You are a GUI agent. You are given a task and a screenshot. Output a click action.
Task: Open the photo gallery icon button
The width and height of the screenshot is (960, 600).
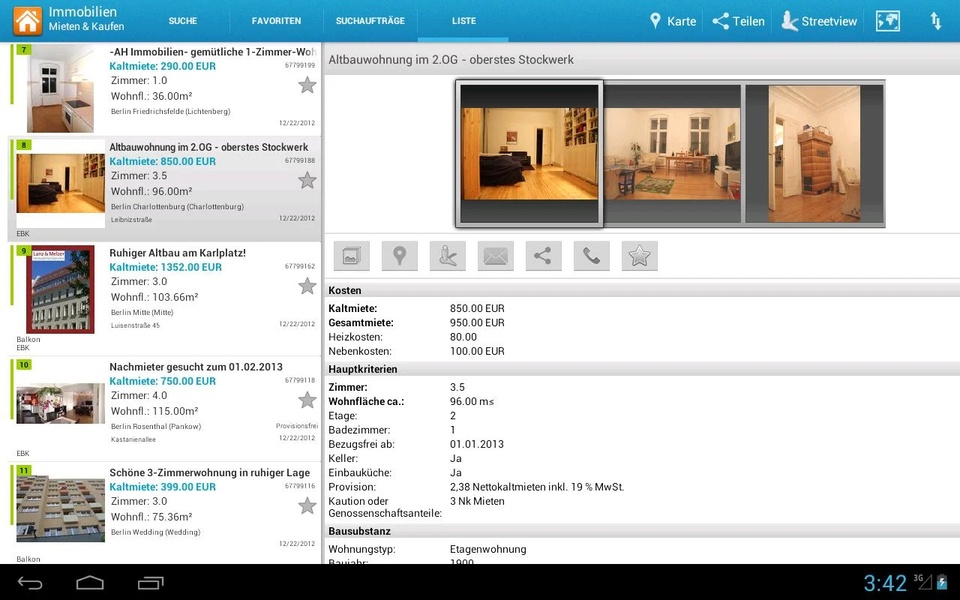[x=351, y=256]
